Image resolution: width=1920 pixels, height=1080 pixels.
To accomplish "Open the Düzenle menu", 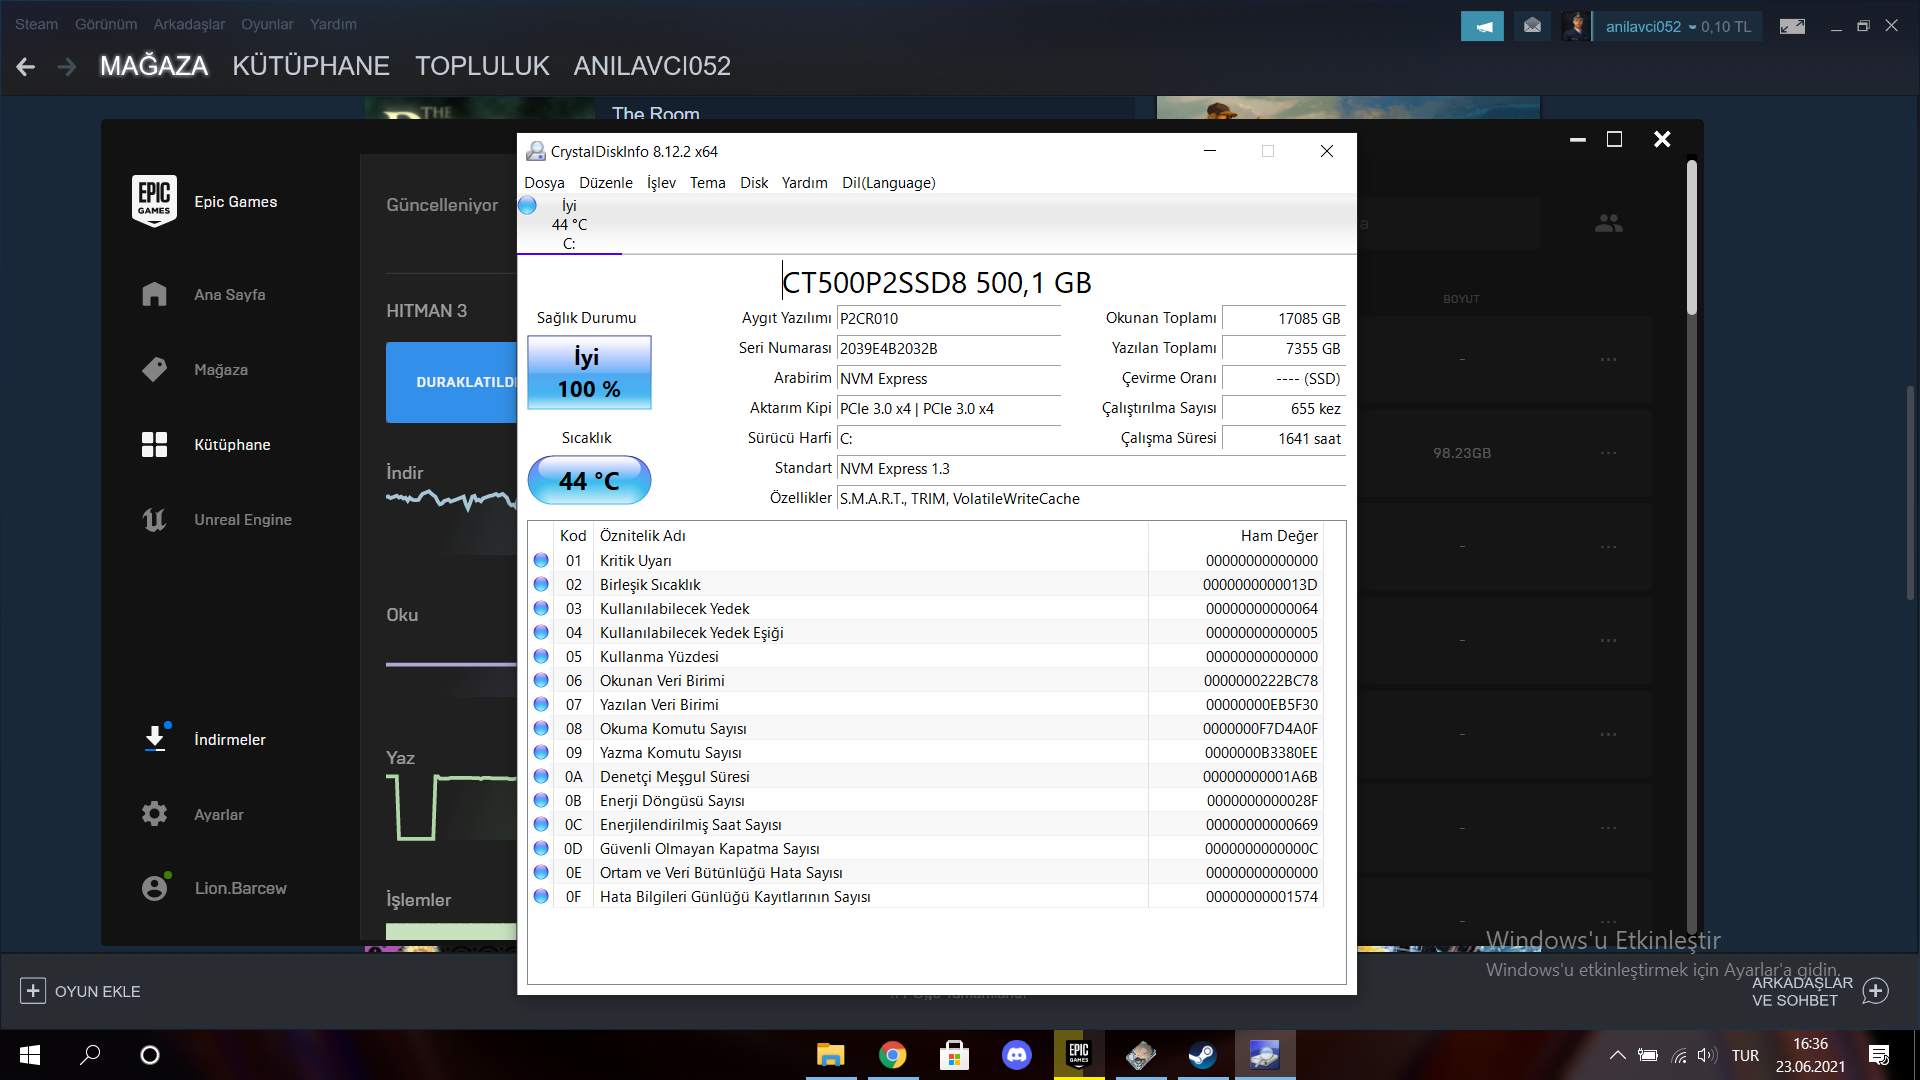I will coord(605,183).
